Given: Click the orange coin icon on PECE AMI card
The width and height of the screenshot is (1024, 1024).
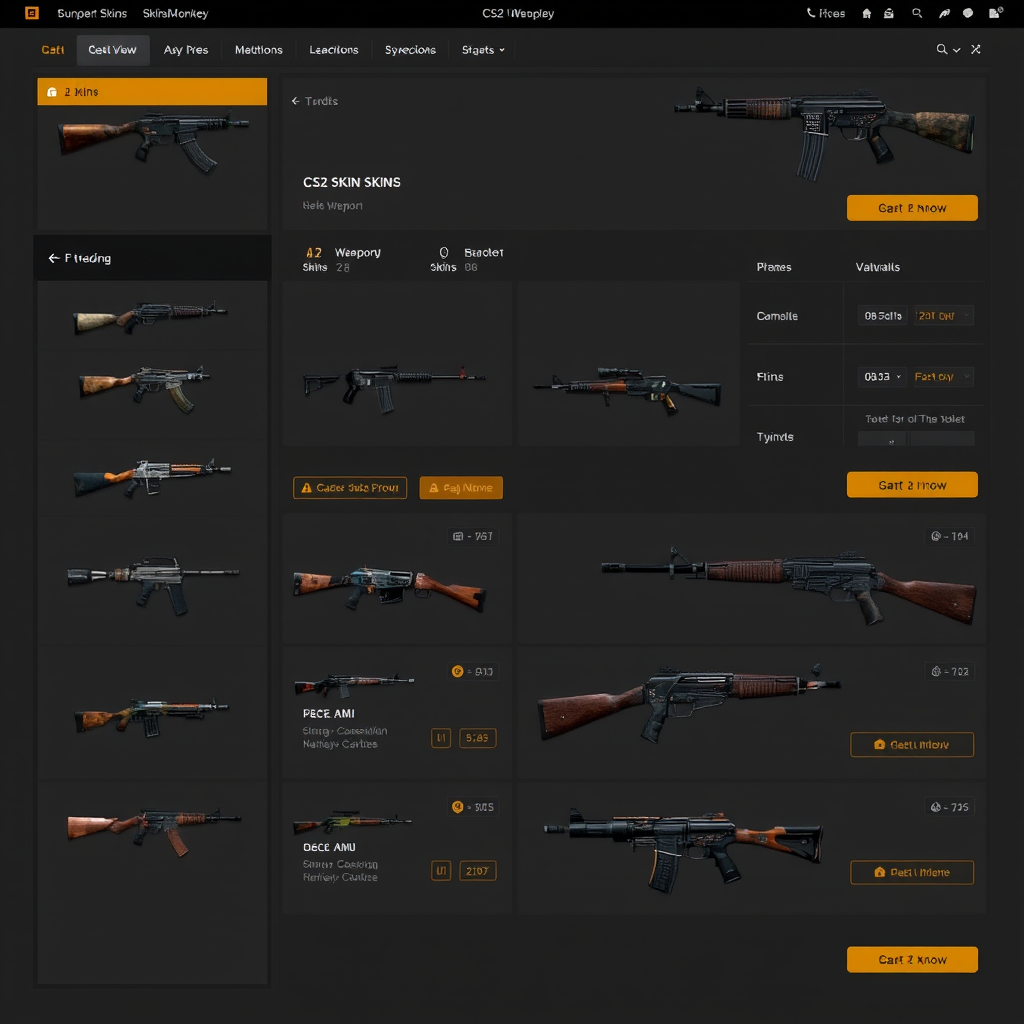Looking at the screenshot, I should coord(457,671).
